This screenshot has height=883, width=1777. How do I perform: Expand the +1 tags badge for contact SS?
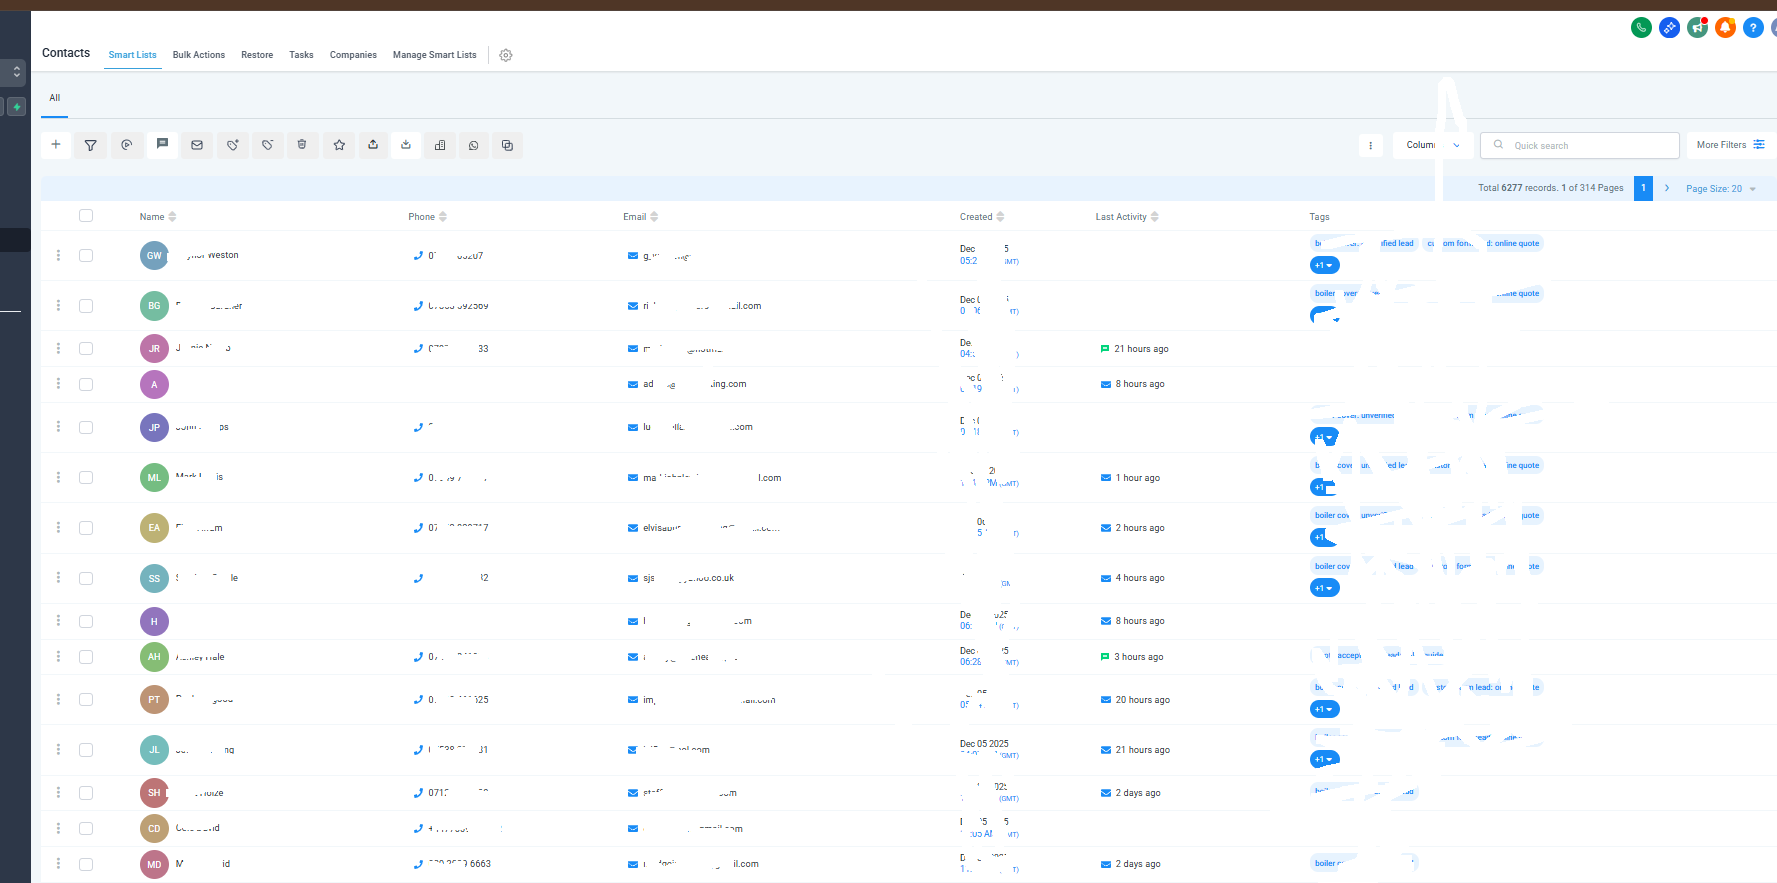point(1325,588)
